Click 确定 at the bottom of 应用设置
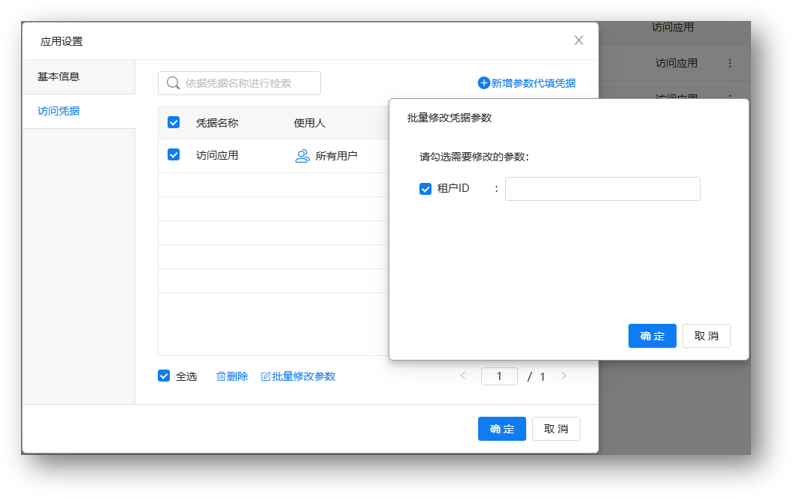793x497 pixels. pyautogui.click(x=502, y=429)
